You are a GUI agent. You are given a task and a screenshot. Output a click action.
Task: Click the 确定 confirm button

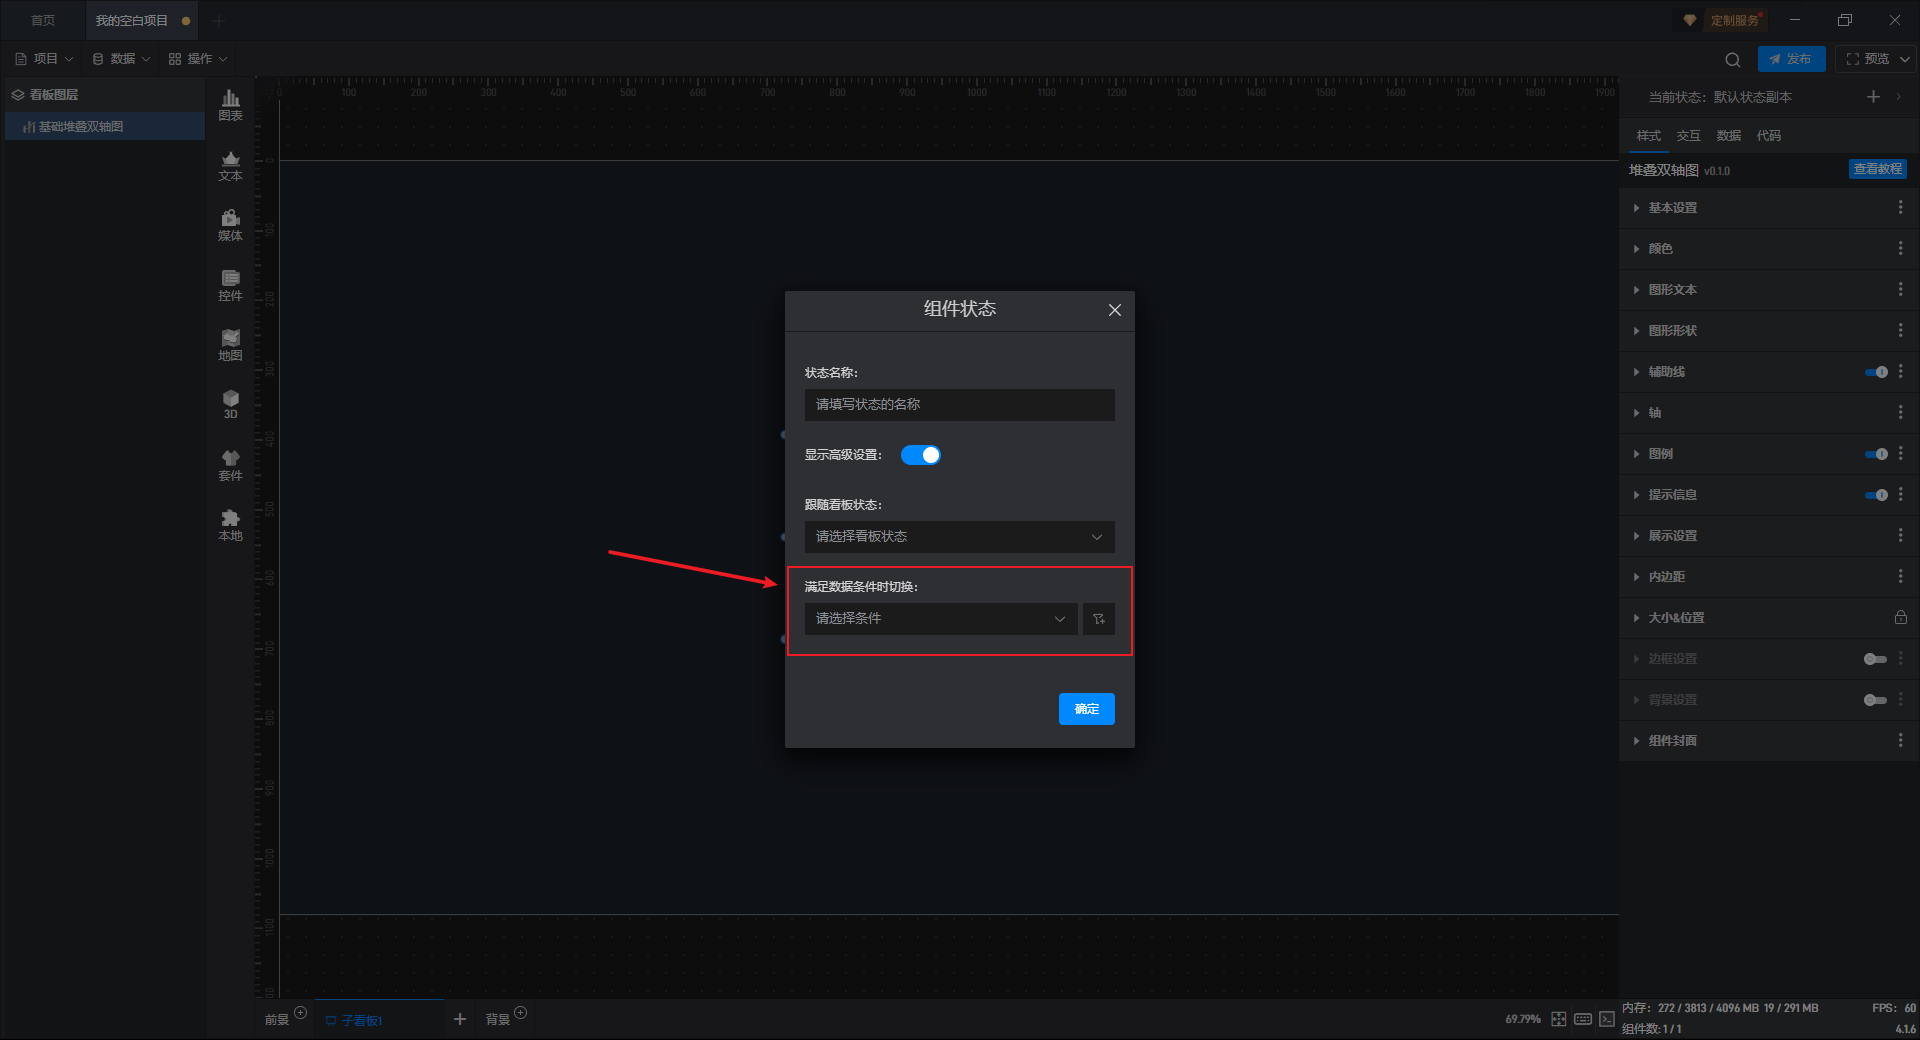(x=1087, y=709)
